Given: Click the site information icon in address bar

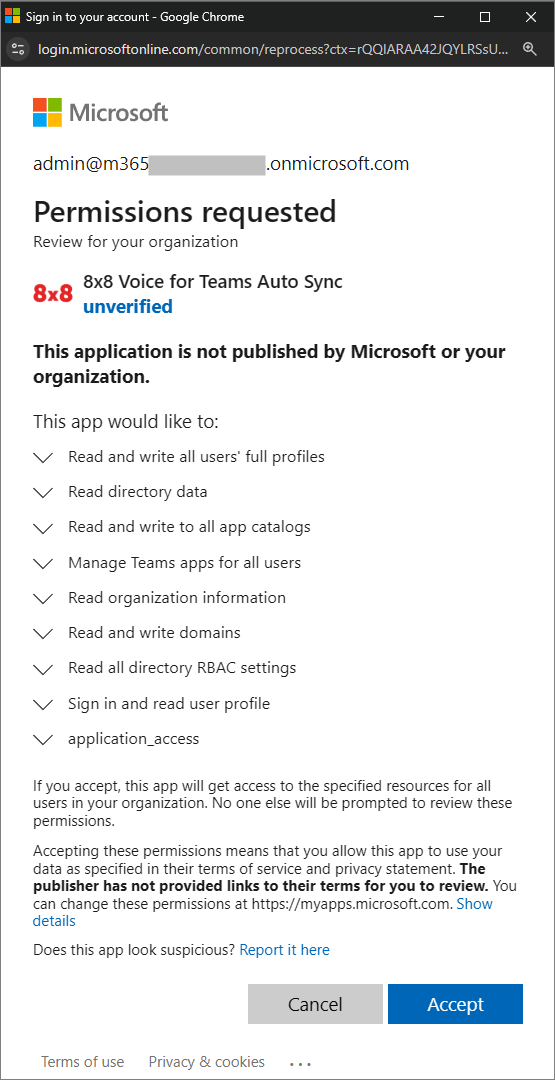Looking at the screenshot, I should (18, 49).
